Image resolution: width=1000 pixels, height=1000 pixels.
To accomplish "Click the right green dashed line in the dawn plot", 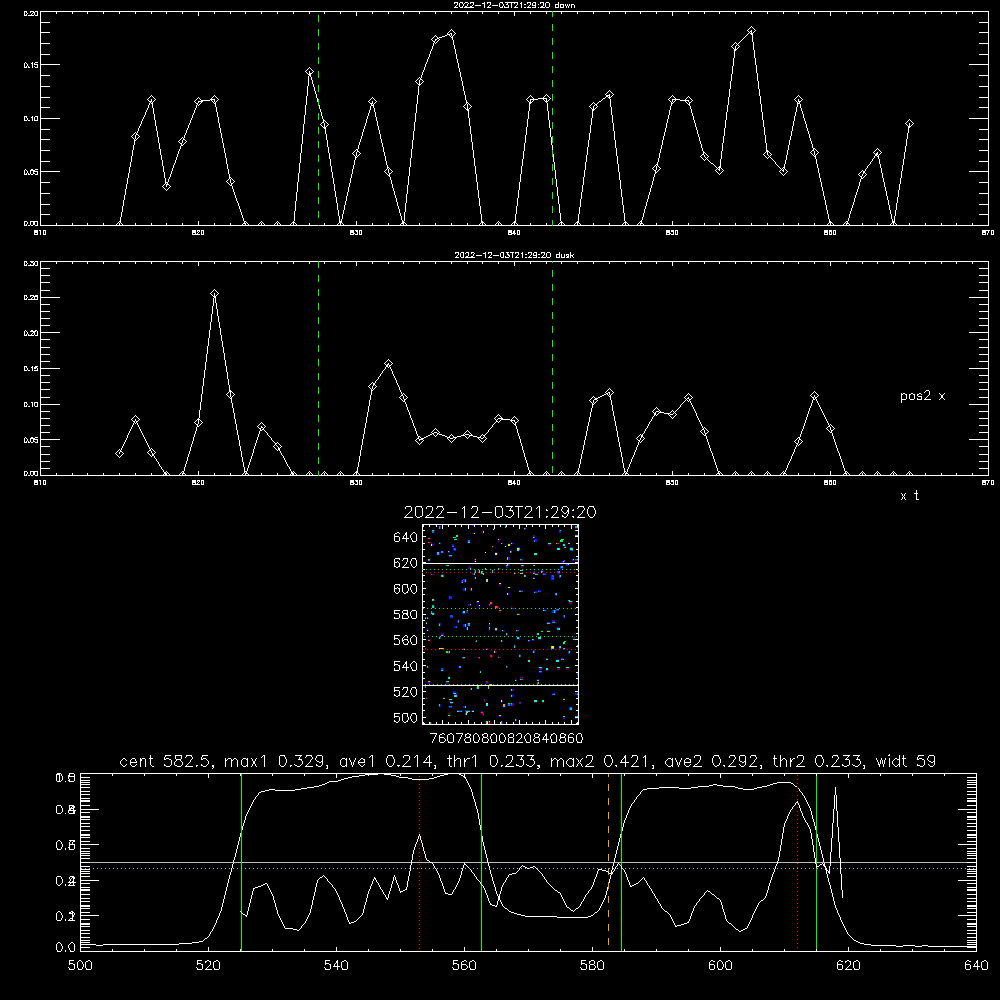I will pos(552,118).
